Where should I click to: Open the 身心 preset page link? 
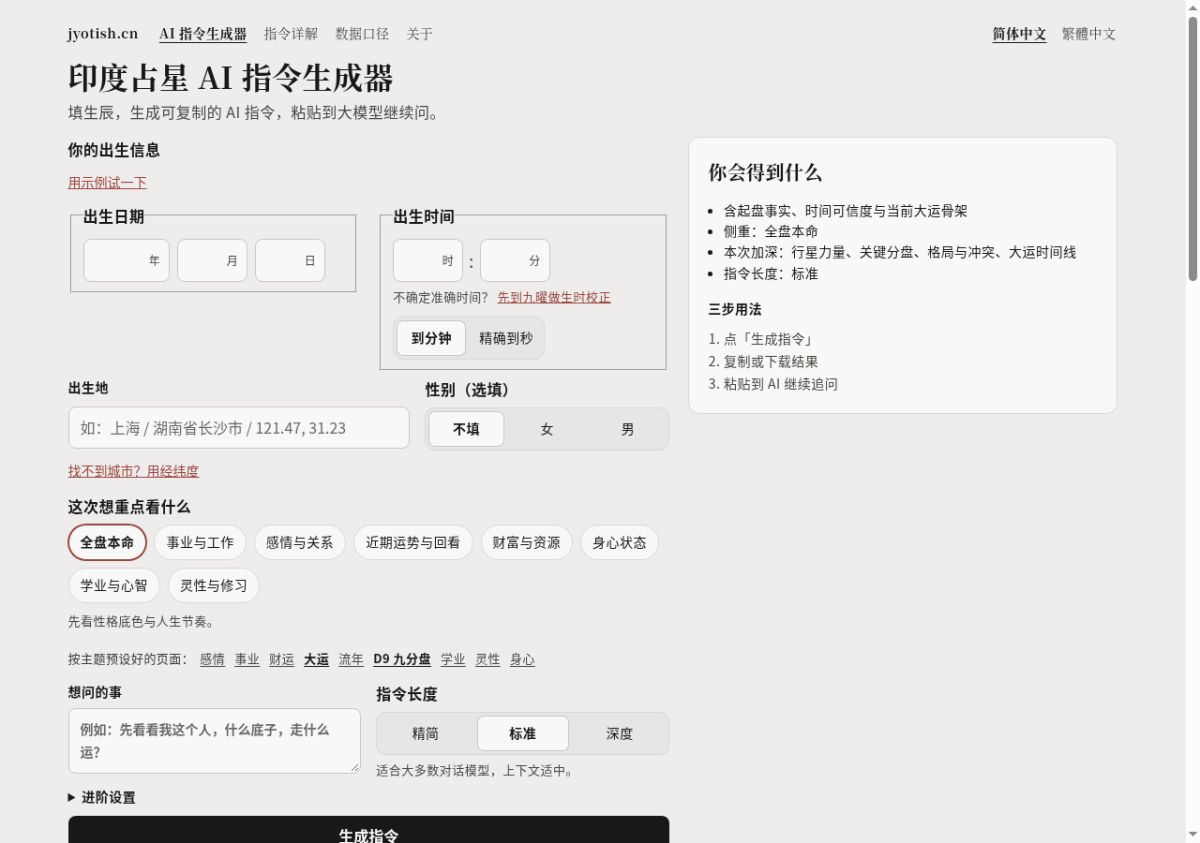[x=522, y=660]
